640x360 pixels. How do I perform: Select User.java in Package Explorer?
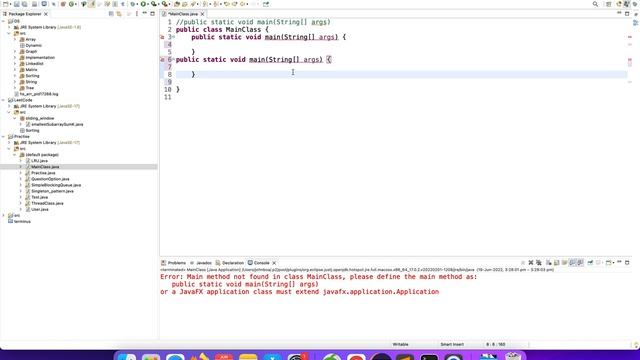click(40, 209)
